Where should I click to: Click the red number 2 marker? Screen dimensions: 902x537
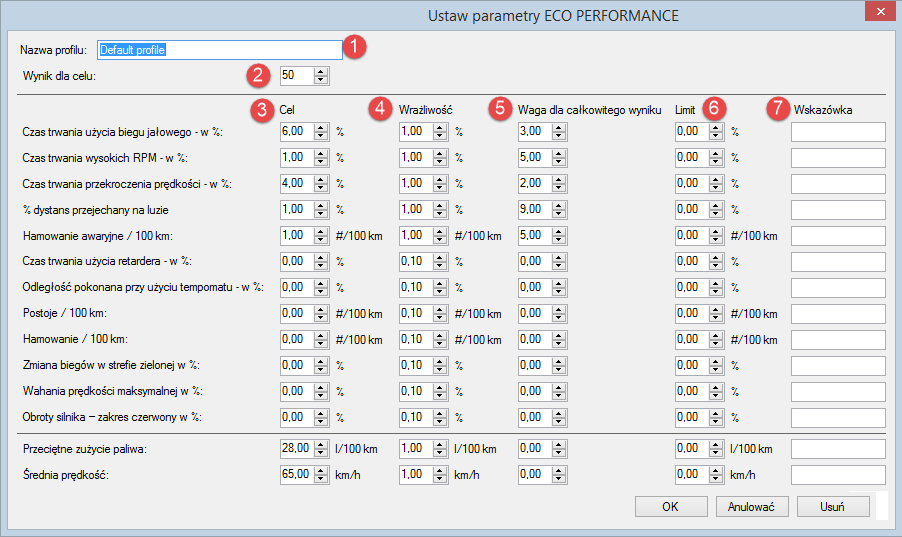click(x=258, y=74)
